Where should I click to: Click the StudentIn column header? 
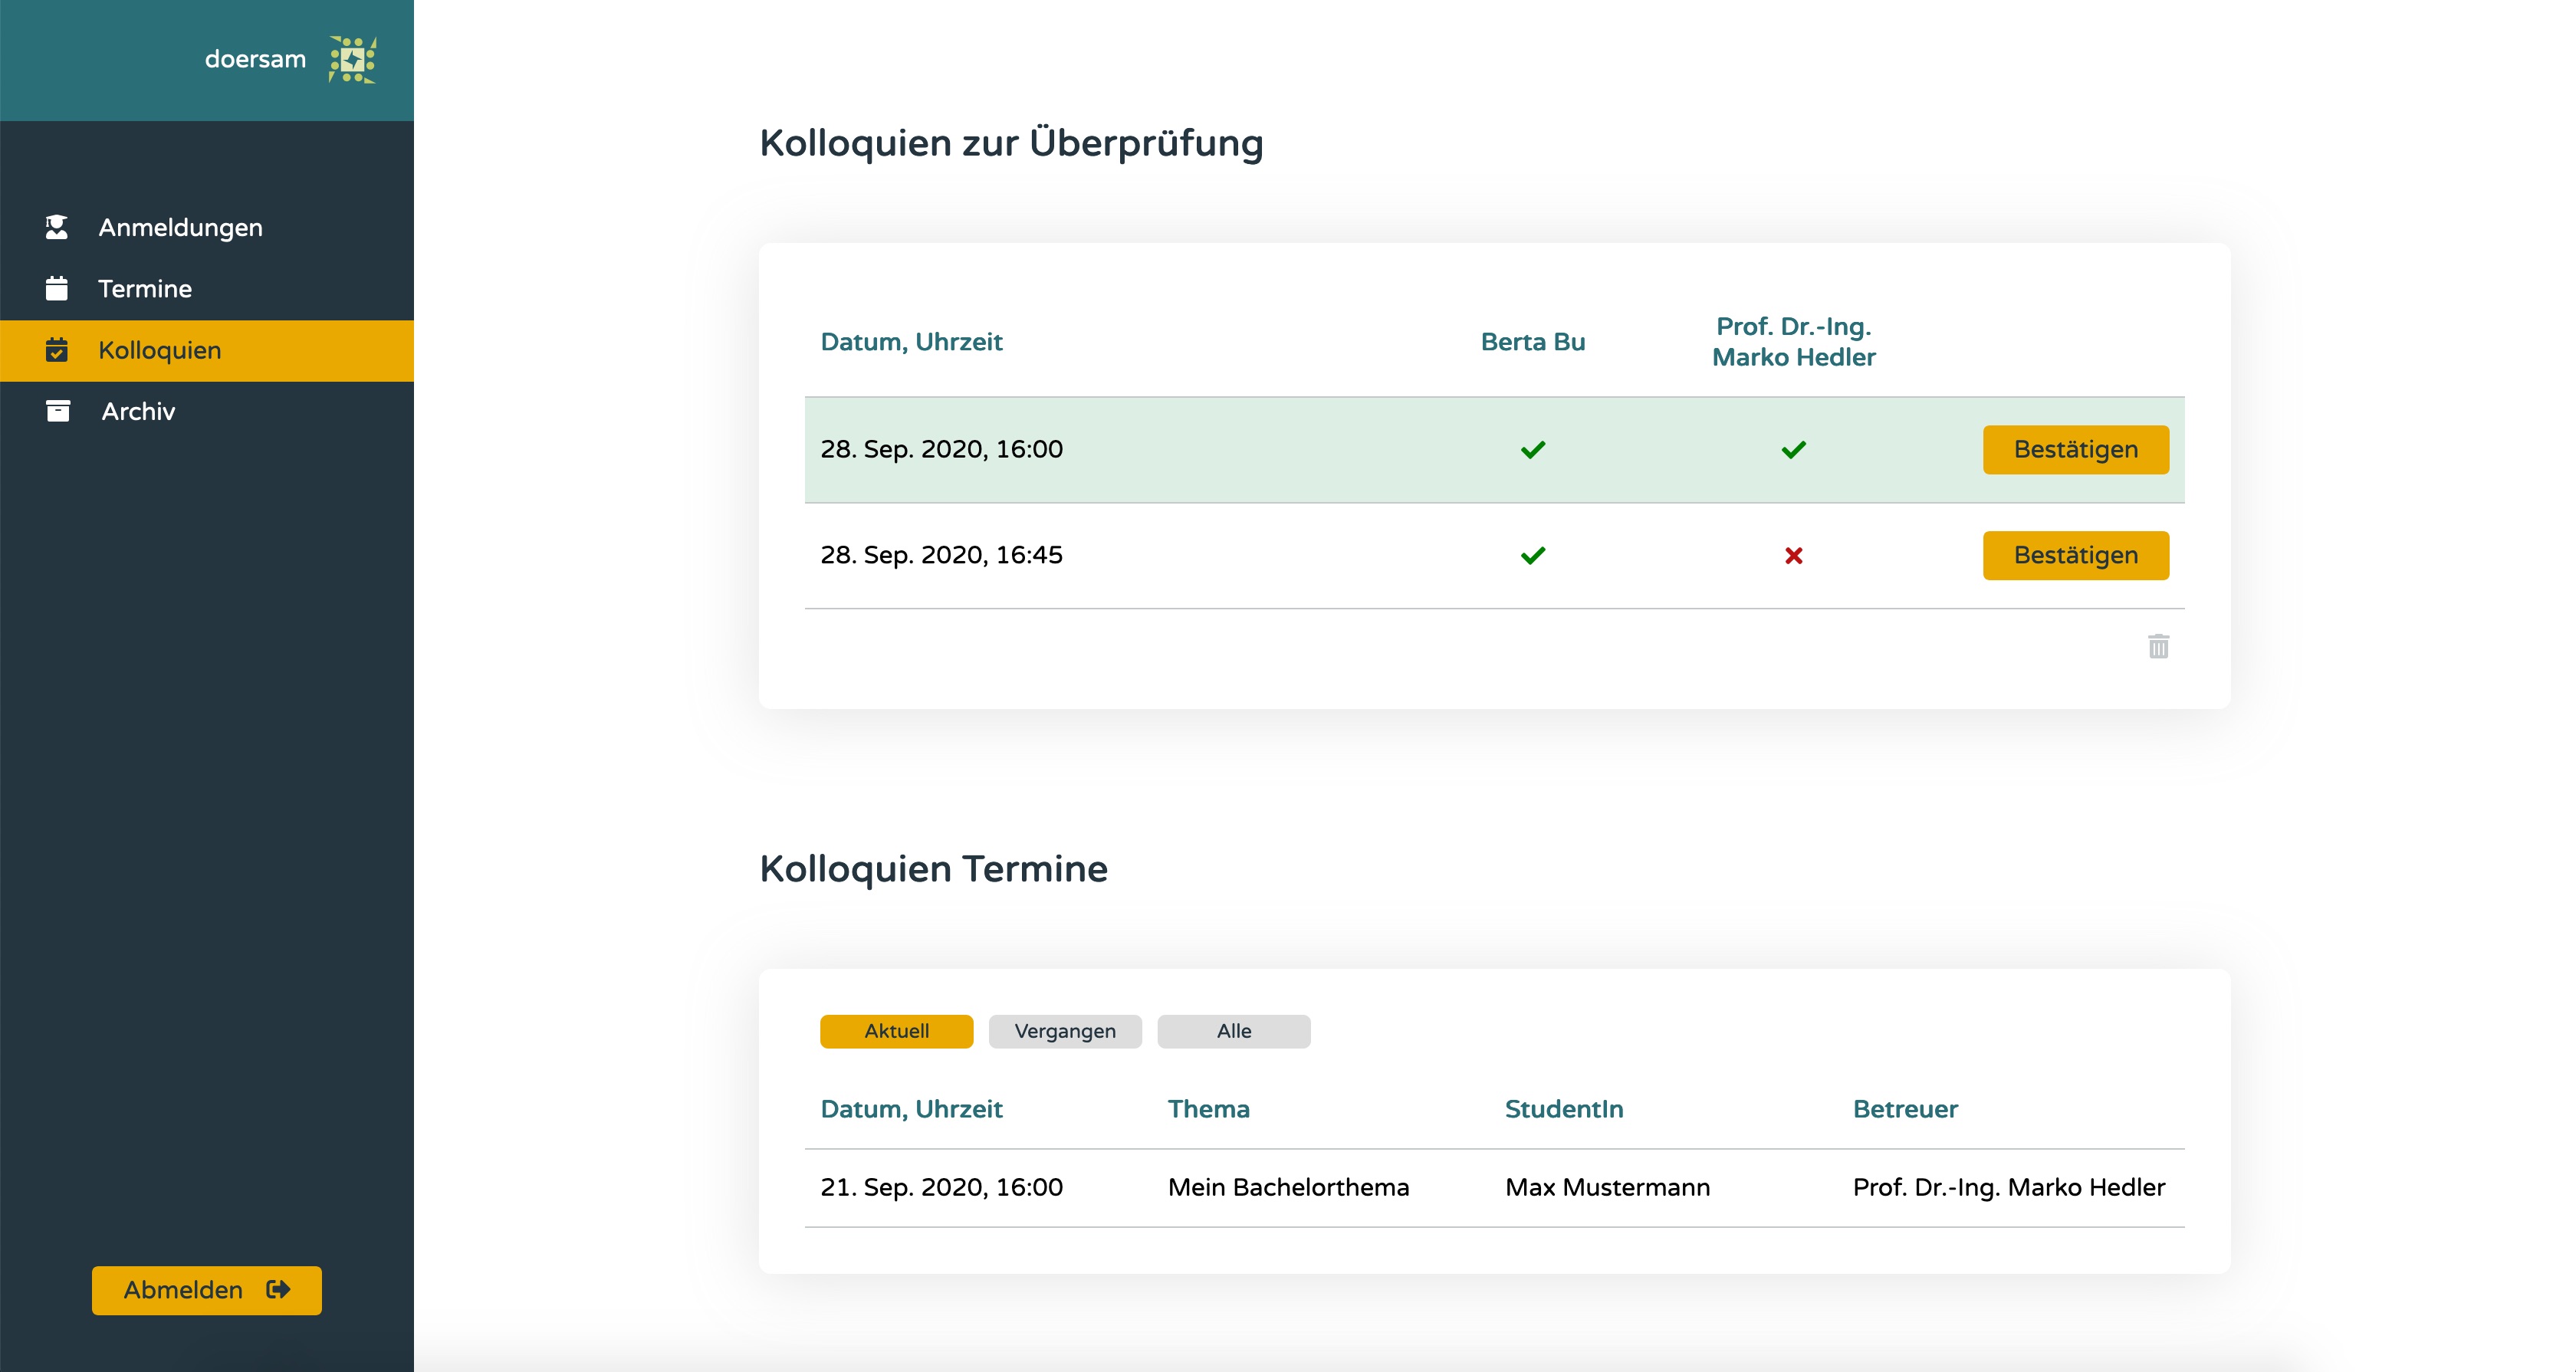tap(1564, 1109)
